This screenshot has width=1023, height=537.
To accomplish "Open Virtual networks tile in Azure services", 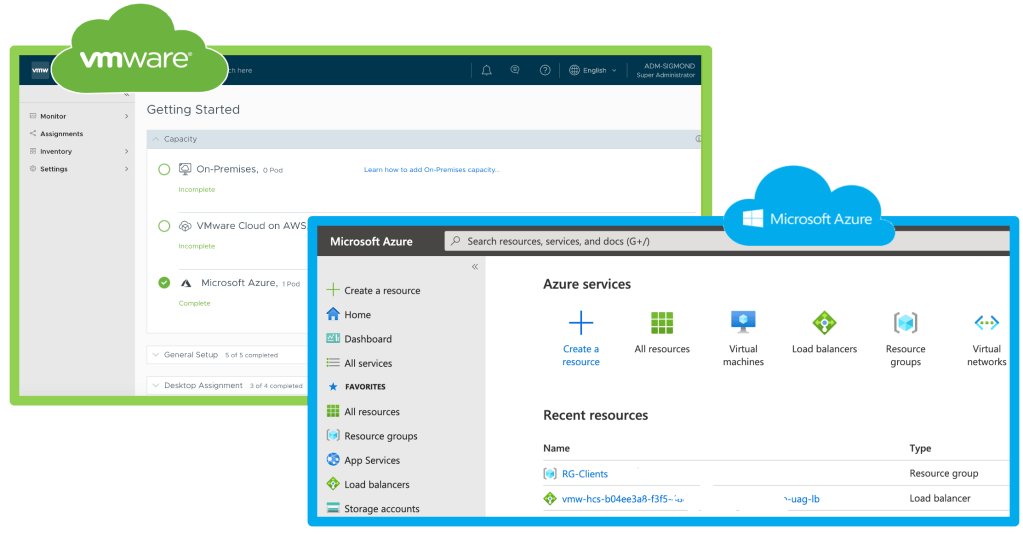I will (986, 338).
